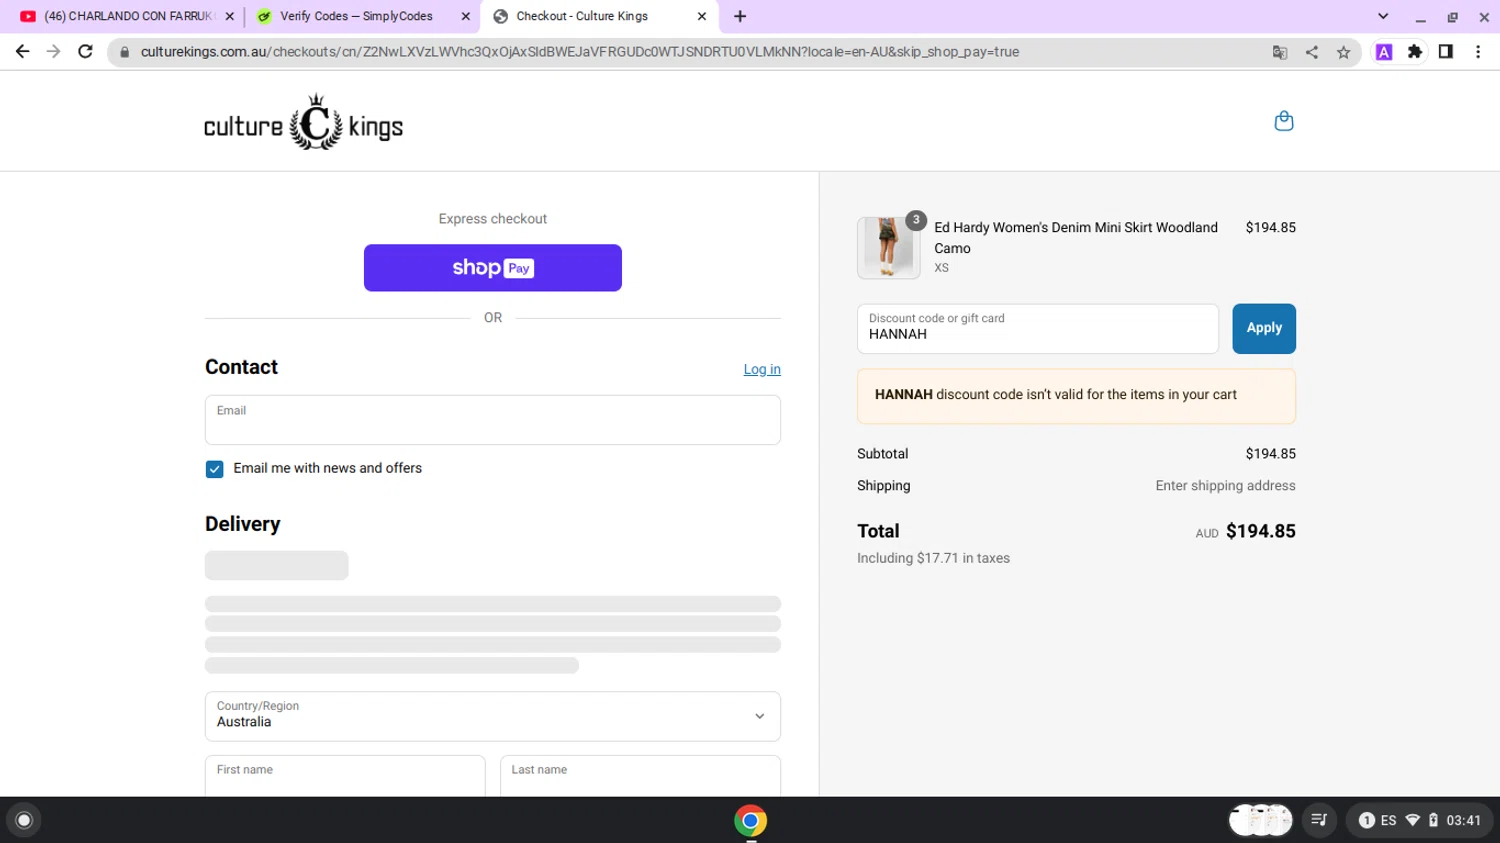Click the Total amount $194.85

(x=1260, y=531)
